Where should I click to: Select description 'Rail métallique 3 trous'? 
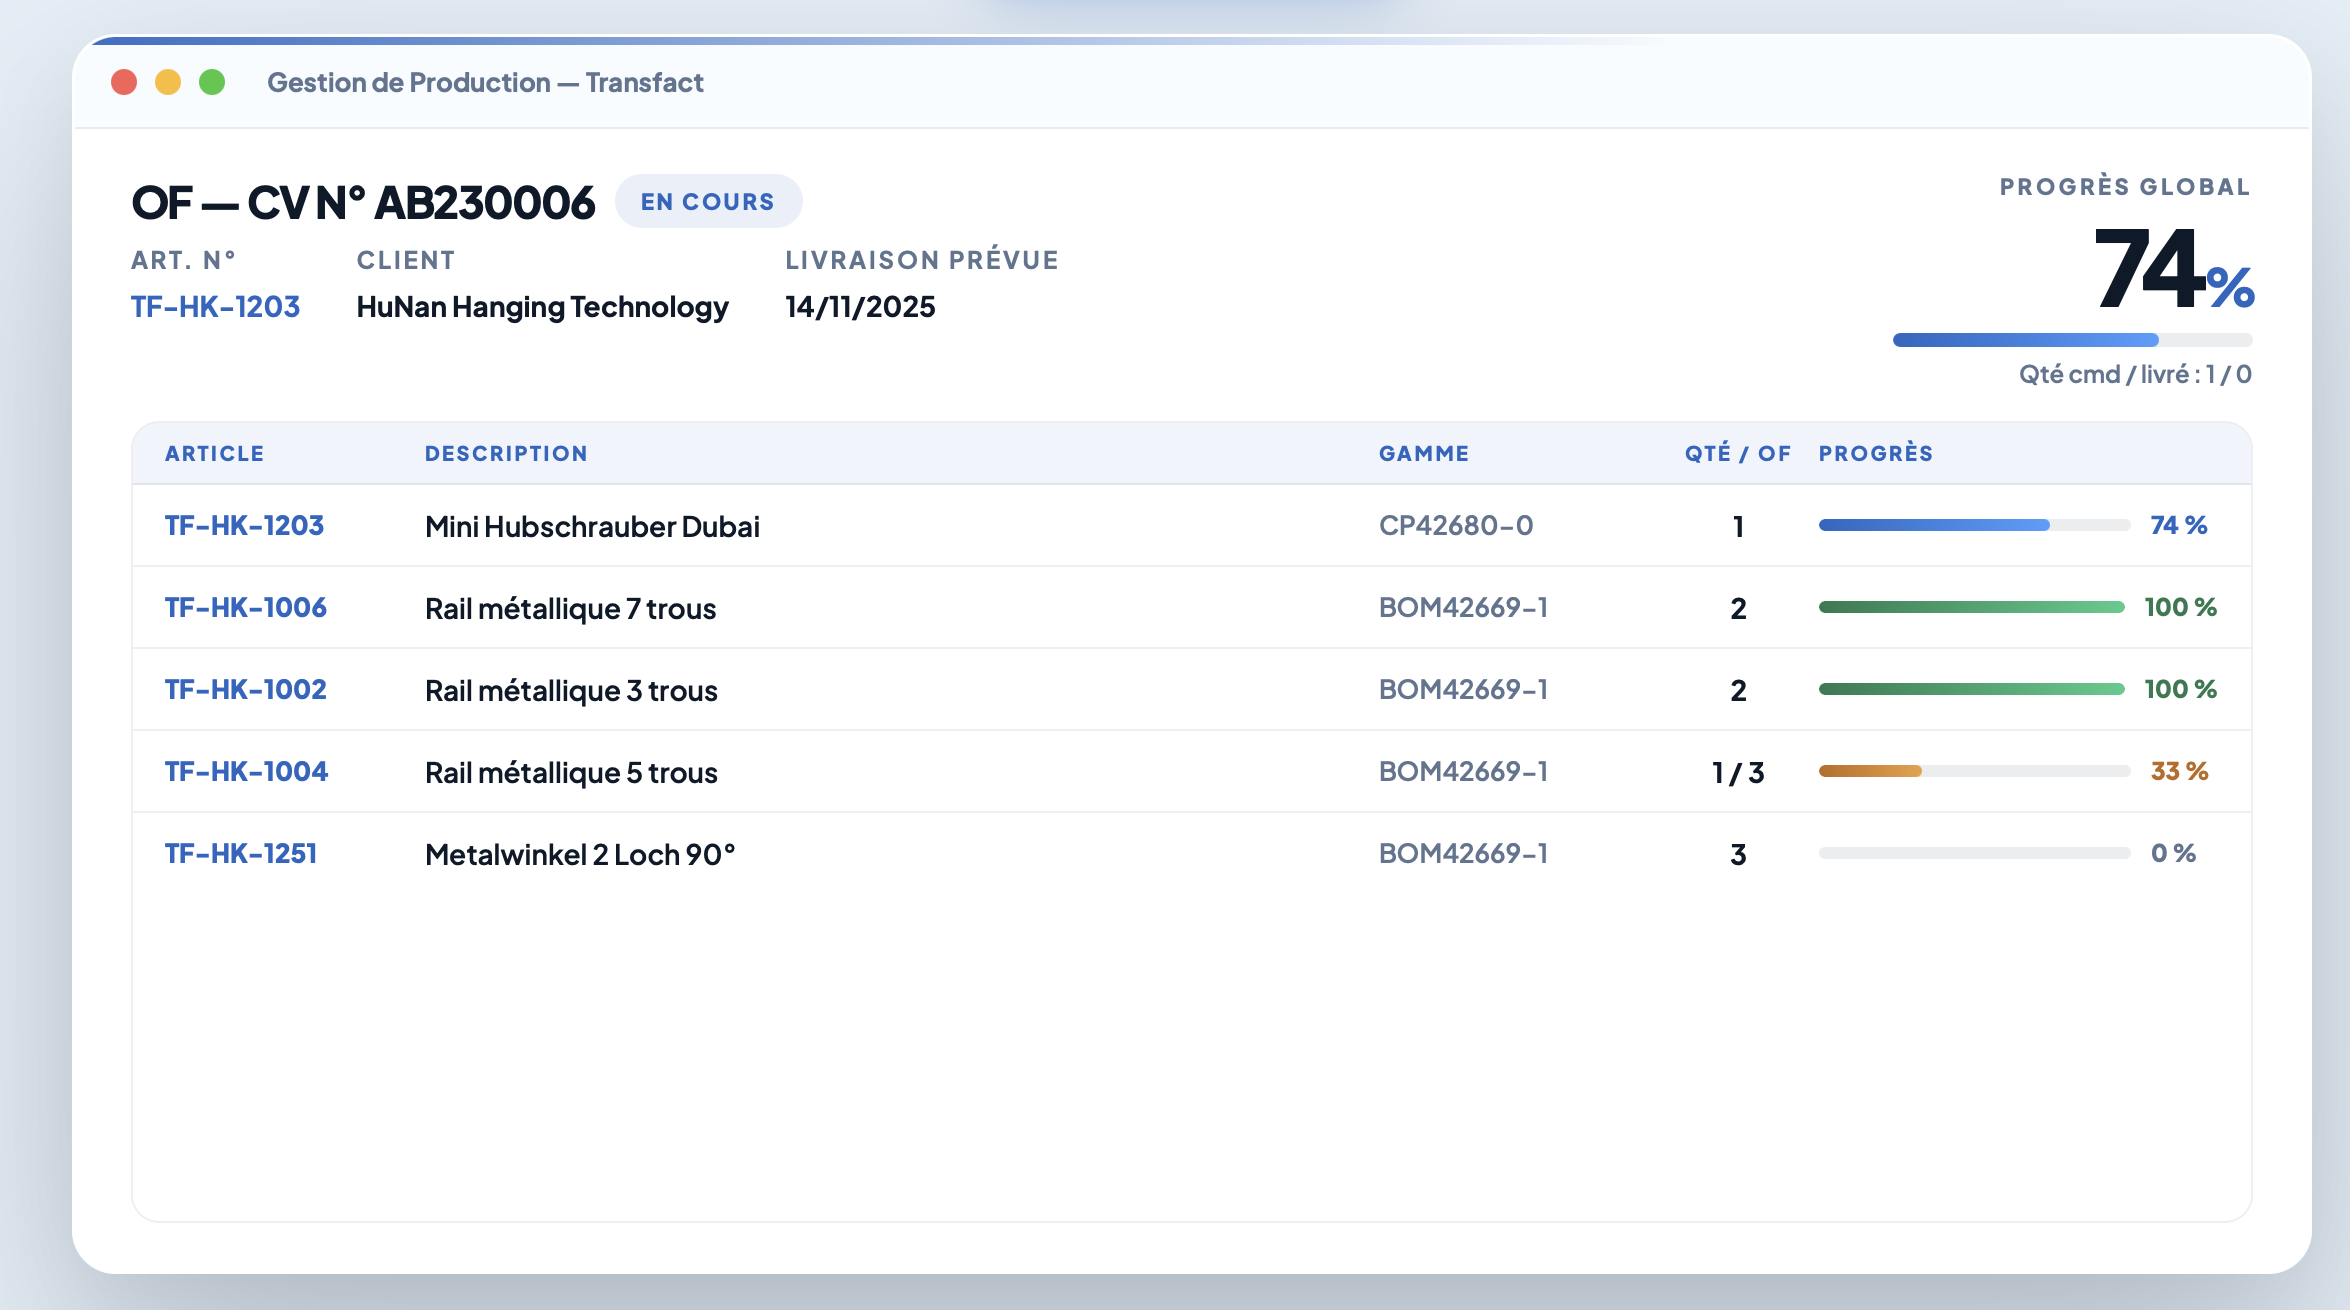tap(571, 690)
